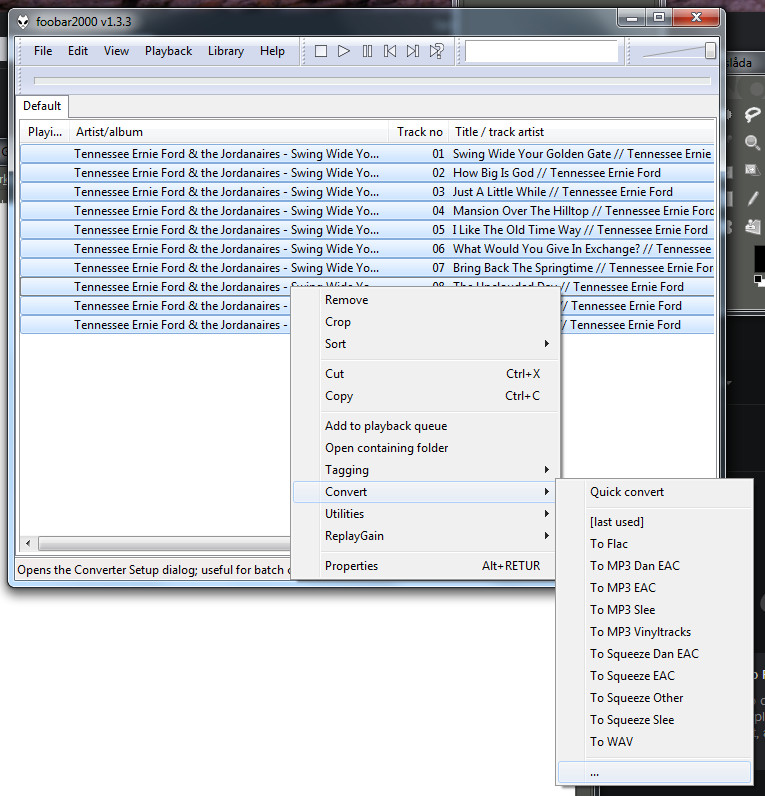Choose the To Squeeze Slee preset
765x796 pixels.
(x=654, y=719)
